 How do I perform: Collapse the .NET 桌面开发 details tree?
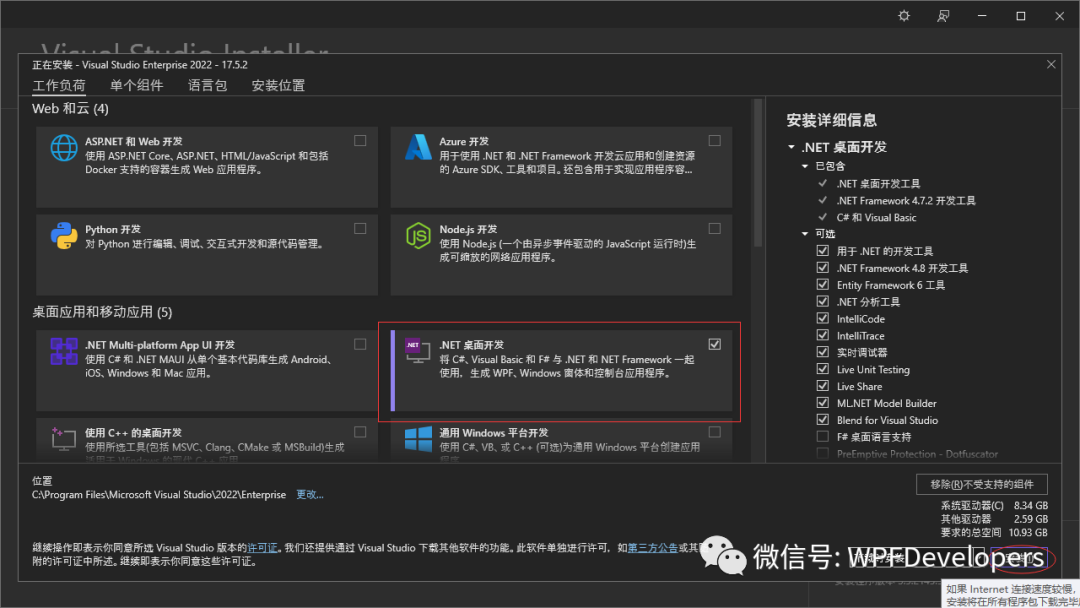pos(791,147)
